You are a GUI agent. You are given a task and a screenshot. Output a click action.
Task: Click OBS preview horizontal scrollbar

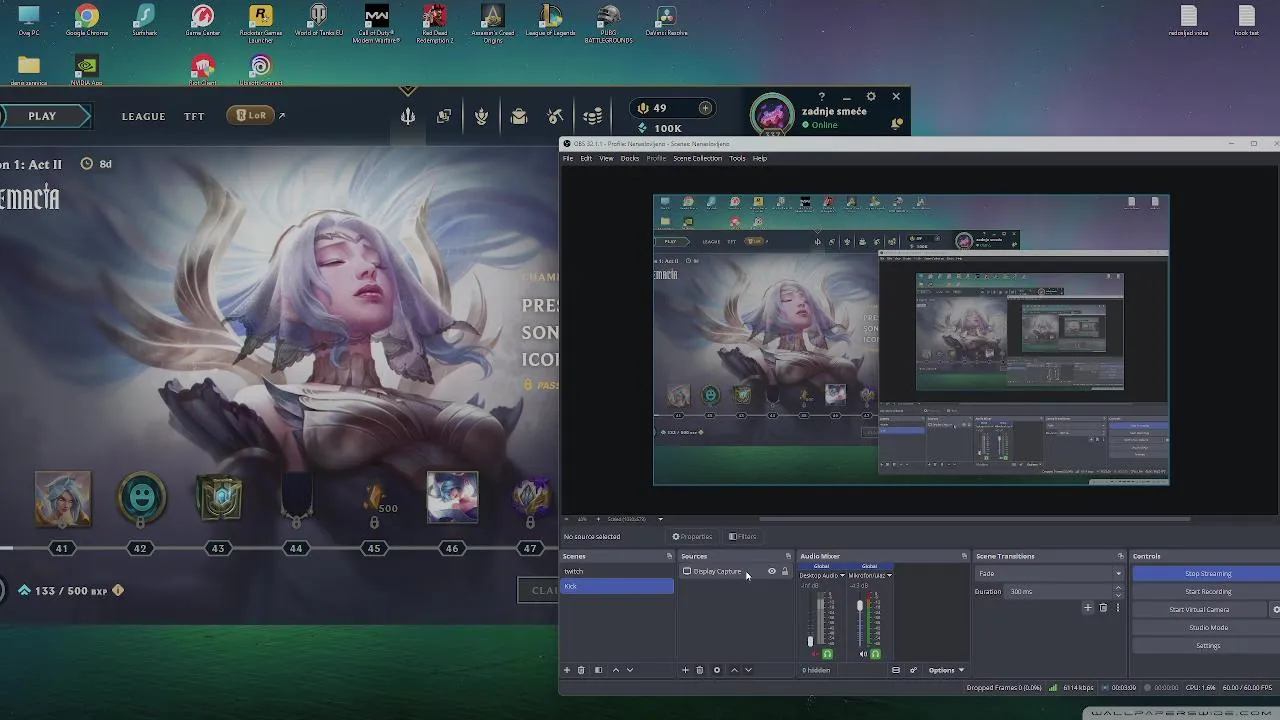(975, 519)
